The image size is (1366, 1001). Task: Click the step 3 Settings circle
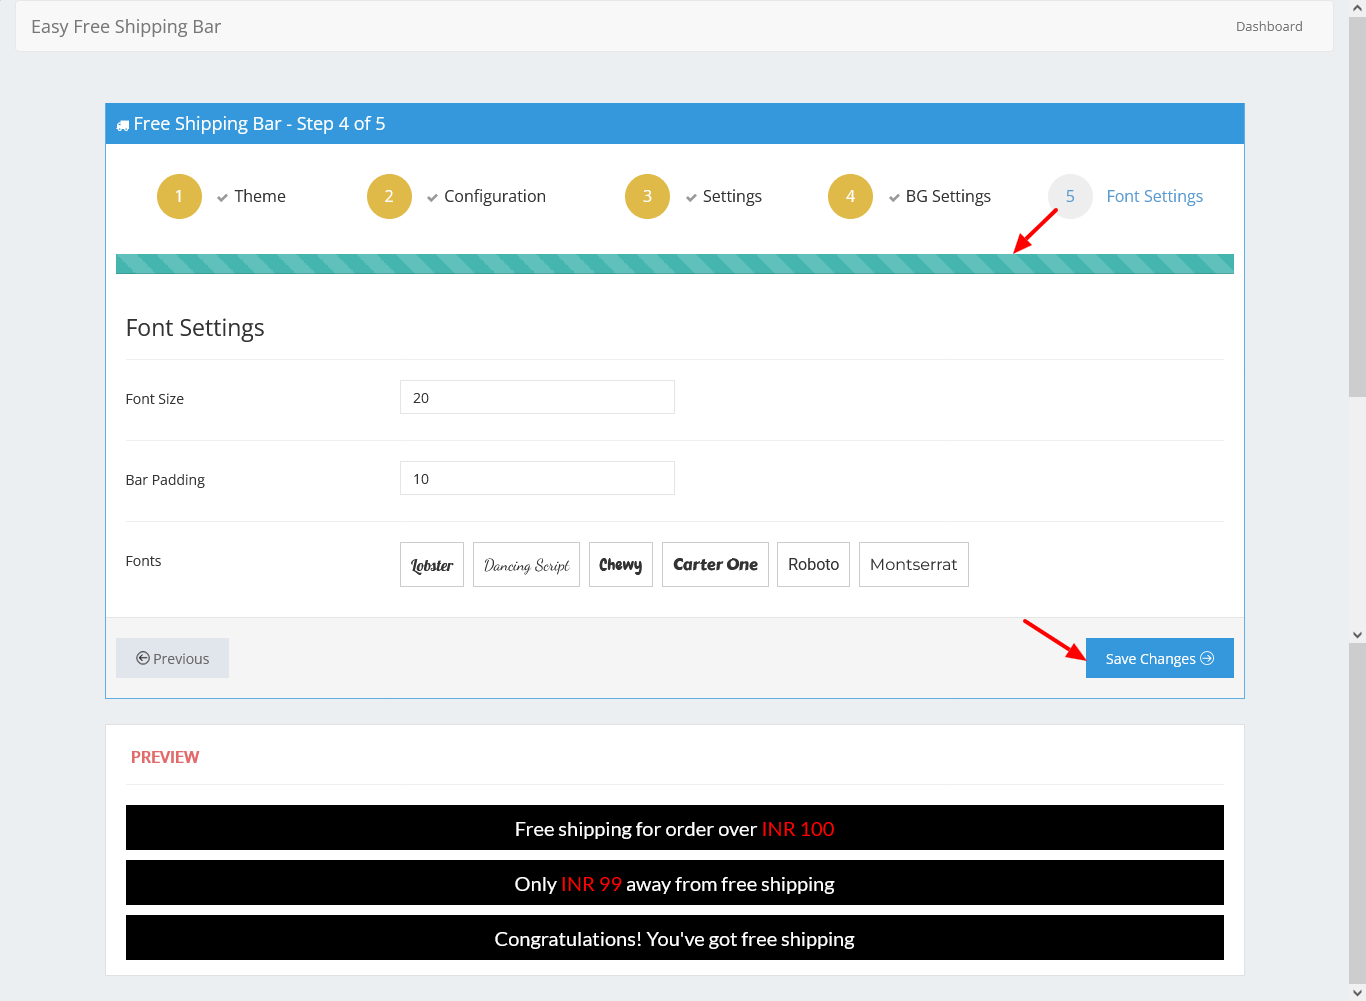tap(647, 196)
